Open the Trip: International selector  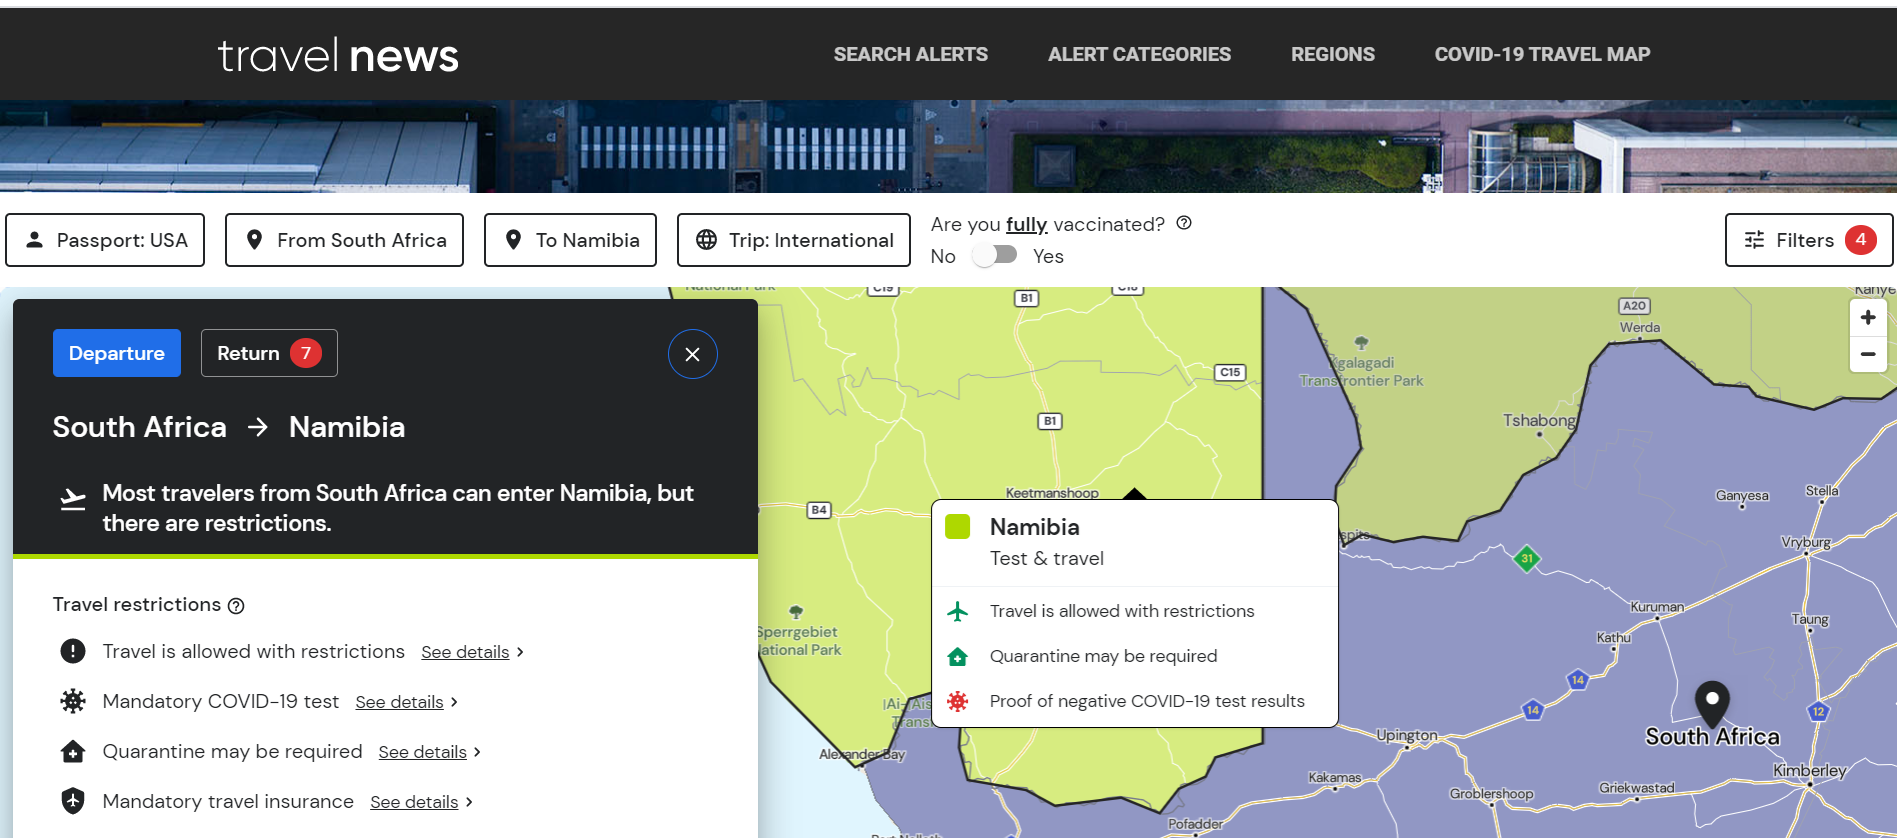793,240
